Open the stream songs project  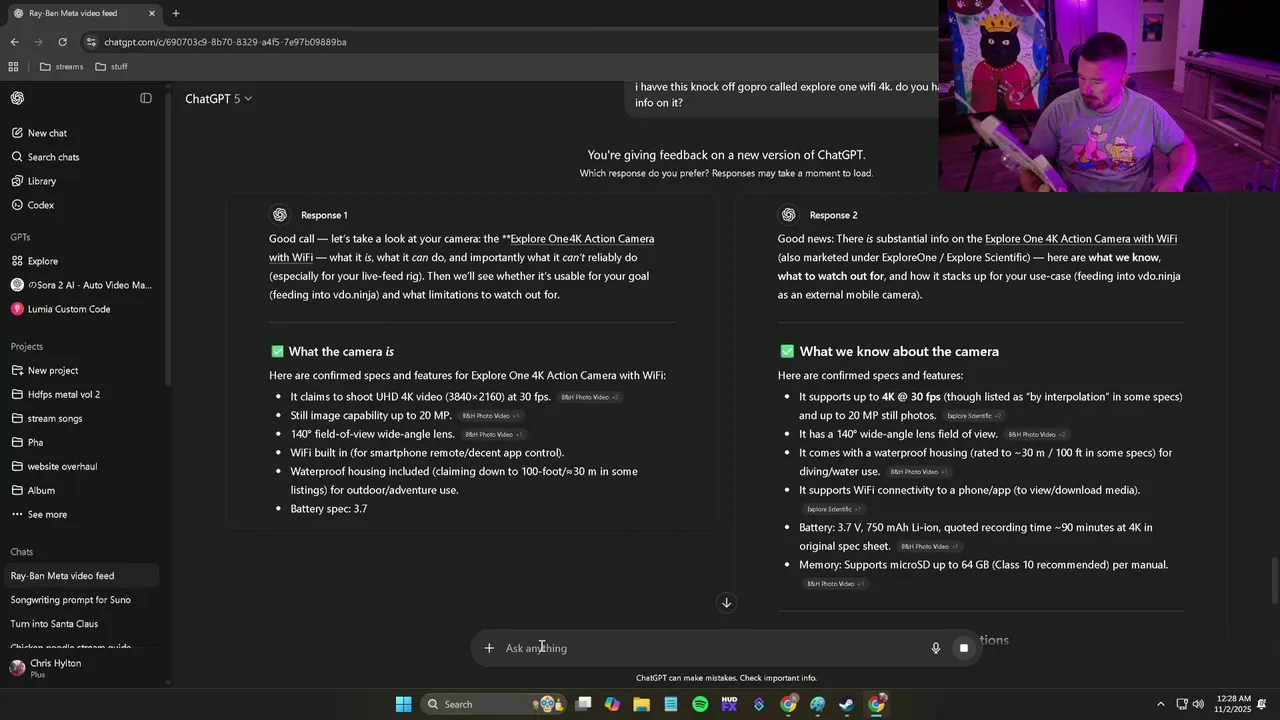55,418
